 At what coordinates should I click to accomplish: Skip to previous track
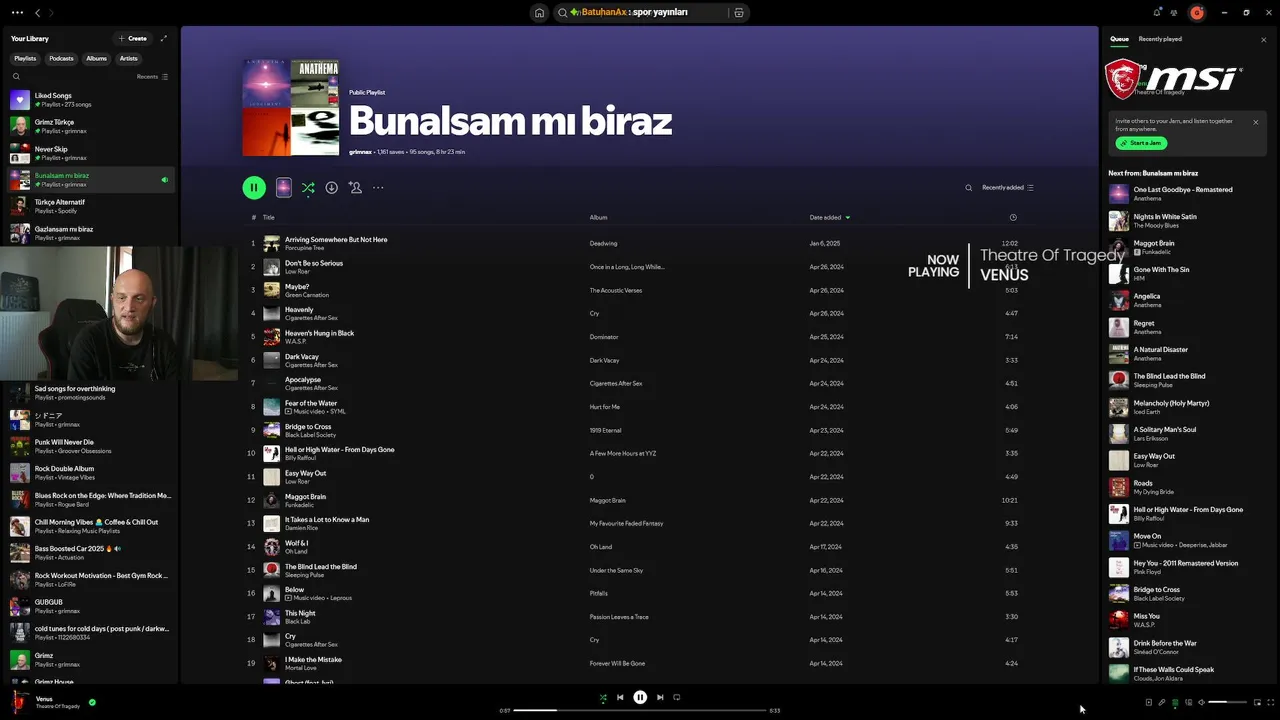(x=620, y=698)
